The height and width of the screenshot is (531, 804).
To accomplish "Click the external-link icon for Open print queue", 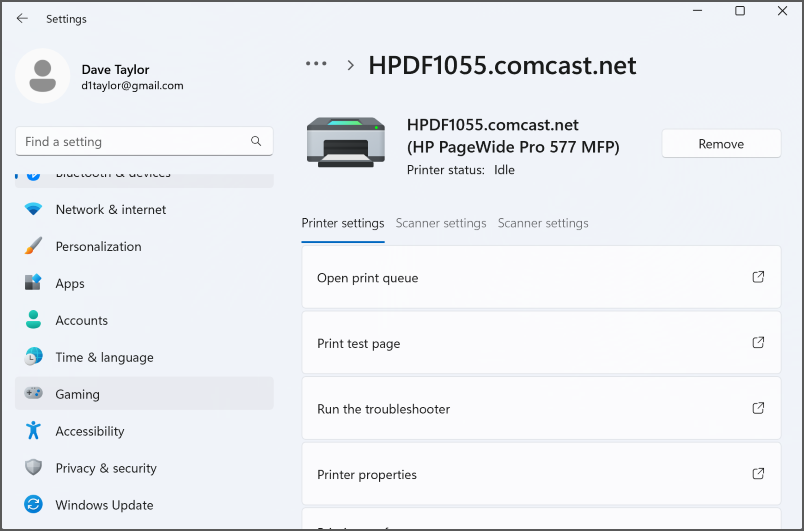I will 758,277.
